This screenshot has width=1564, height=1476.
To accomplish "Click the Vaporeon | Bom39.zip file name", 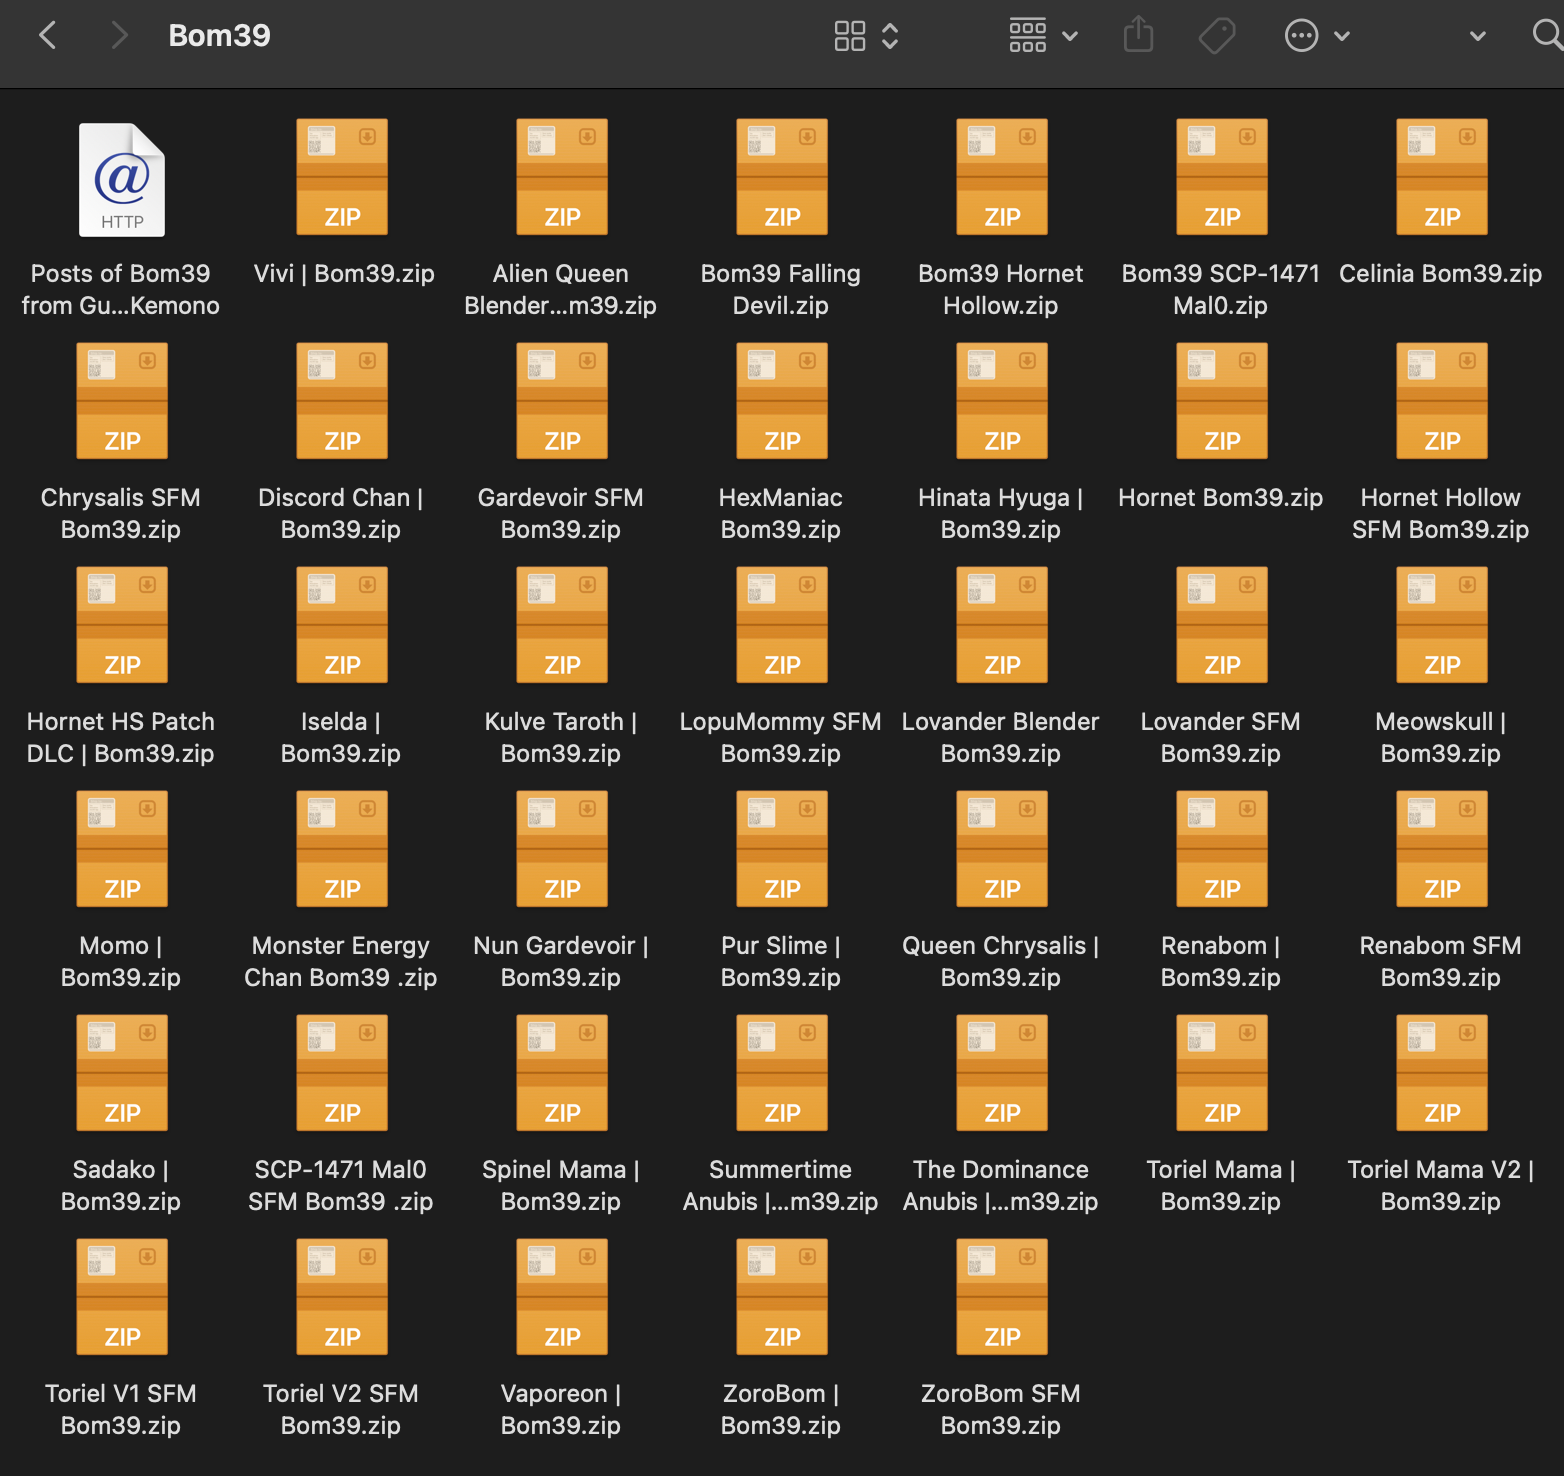I will [561, 1410].
